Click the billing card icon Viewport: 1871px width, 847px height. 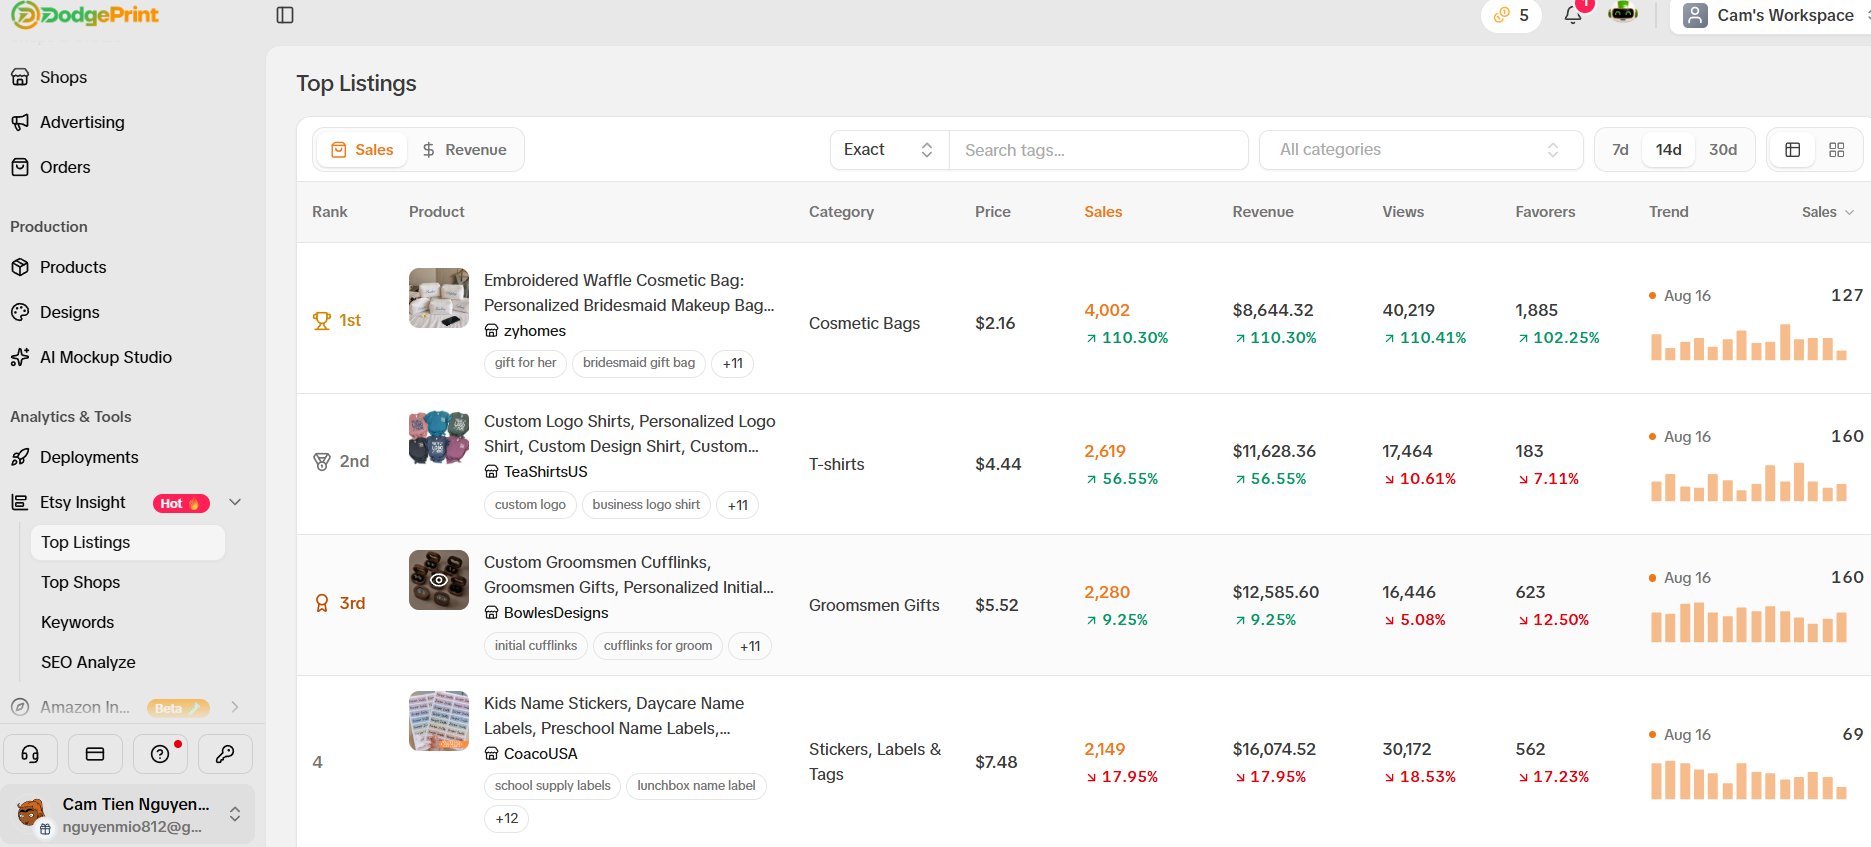(x=95, y=754)
